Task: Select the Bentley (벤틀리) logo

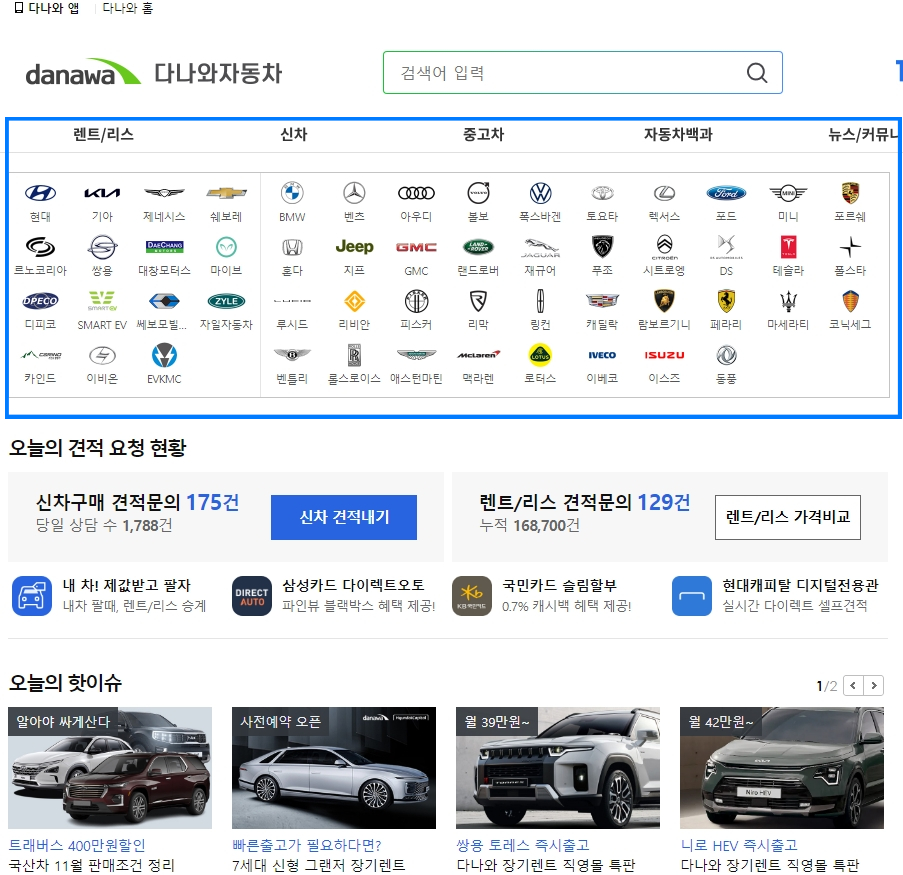Action: click(x=292, y=355)
